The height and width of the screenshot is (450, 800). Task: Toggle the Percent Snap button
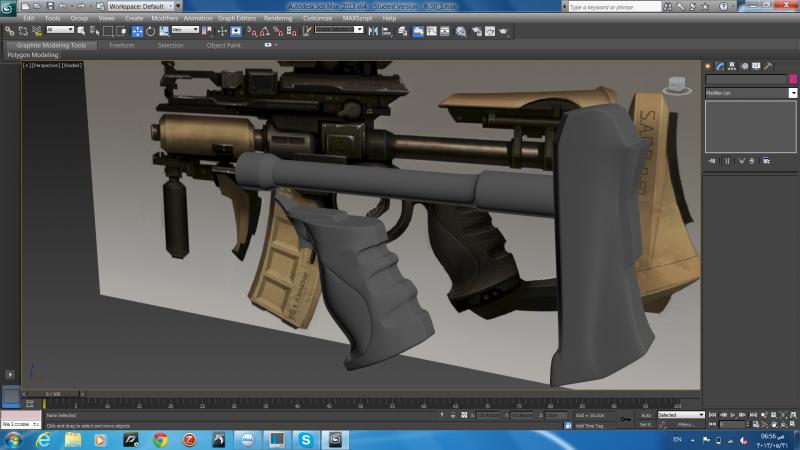pyautogui.click(x=278, y=31)
